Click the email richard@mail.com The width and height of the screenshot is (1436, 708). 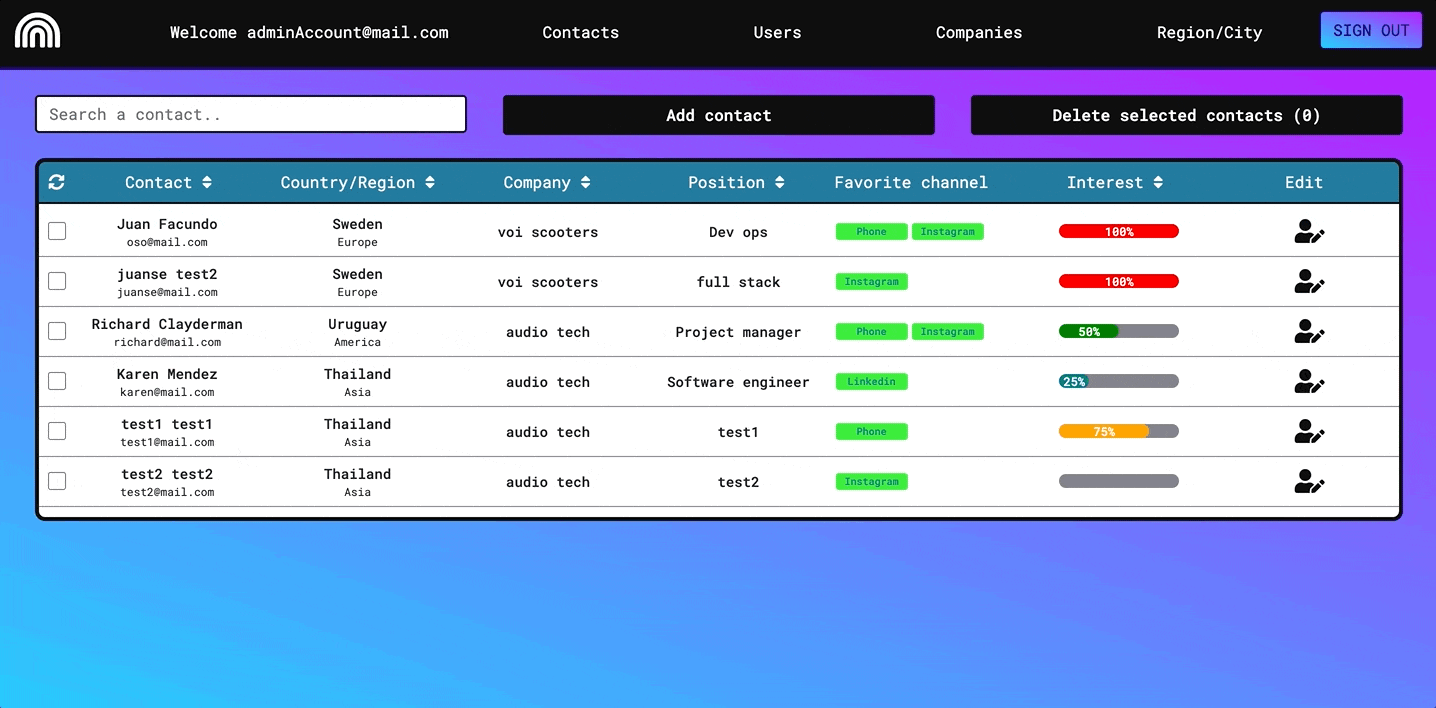(x=167, y=342)
